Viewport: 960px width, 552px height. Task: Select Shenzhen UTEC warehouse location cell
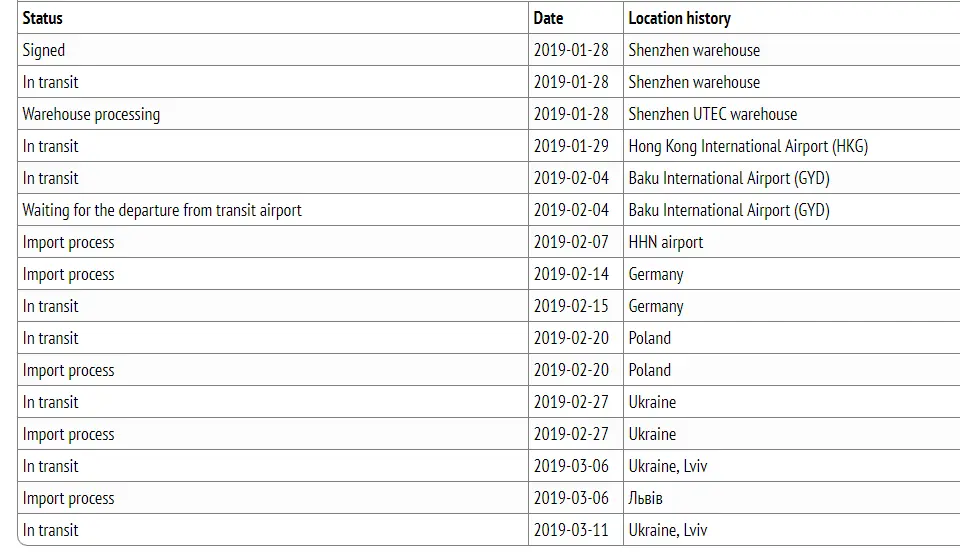pos(792,114)
